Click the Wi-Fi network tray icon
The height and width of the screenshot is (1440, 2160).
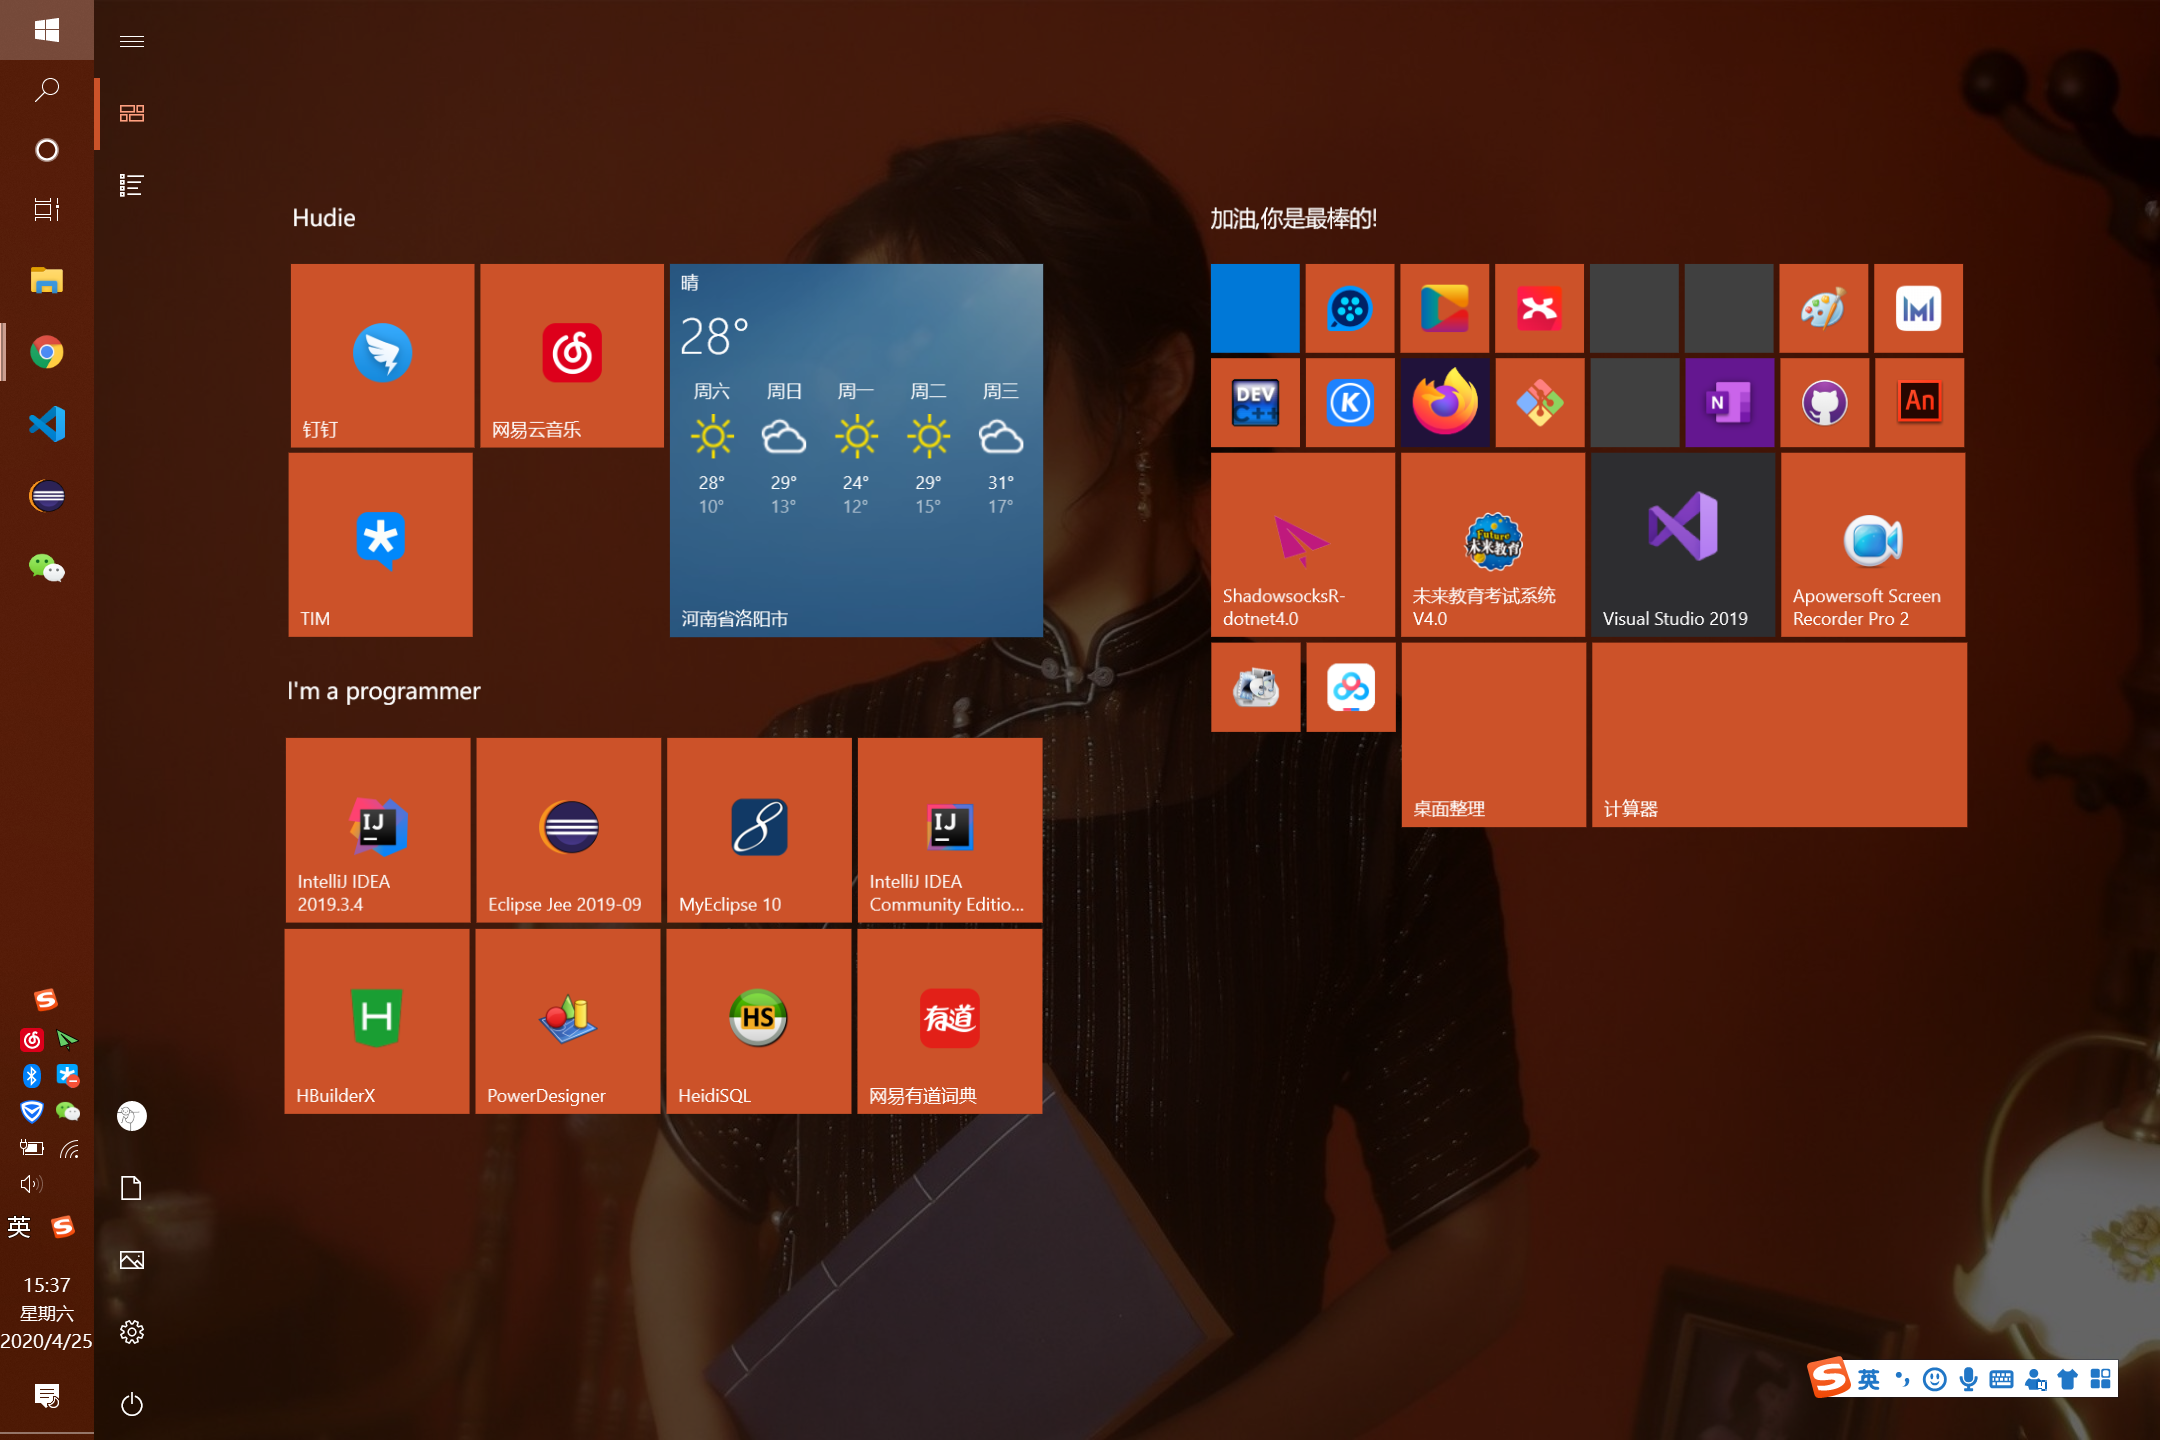(69, 1149)
